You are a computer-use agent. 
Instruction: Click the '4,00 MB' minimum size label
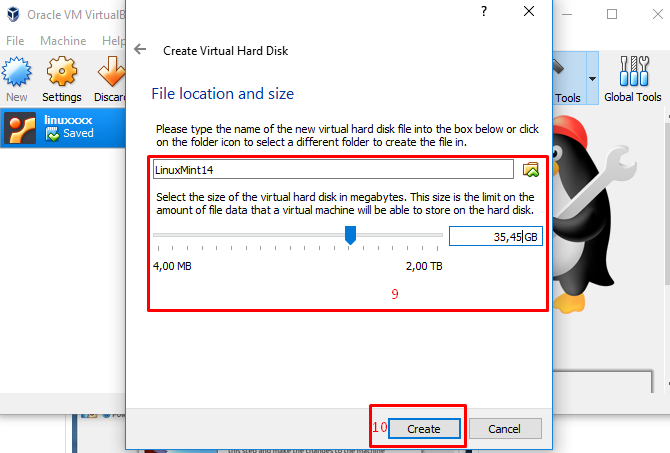[x=172, y=266]
